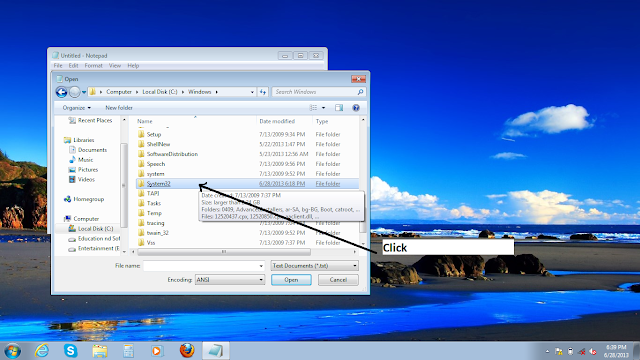Image resolution: width=640 pixels, height=360 pixels.
Task: Click the horizontal scrollbar under file list
Action: [224, 252]
